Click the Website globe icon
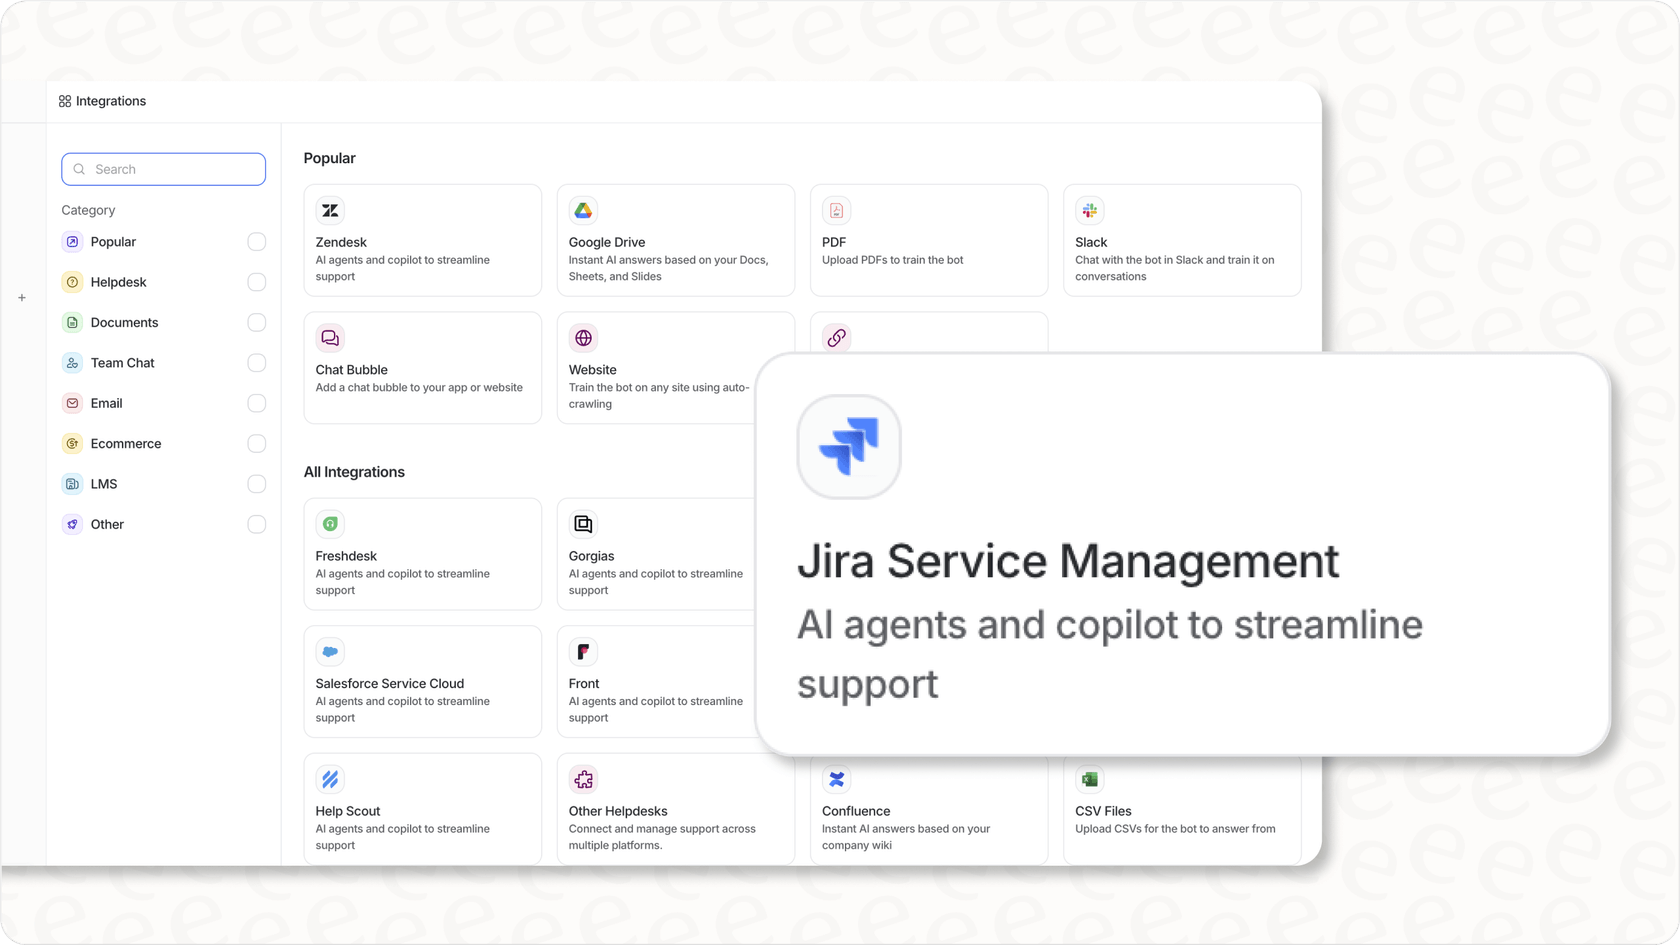 (x=583, y=338)
